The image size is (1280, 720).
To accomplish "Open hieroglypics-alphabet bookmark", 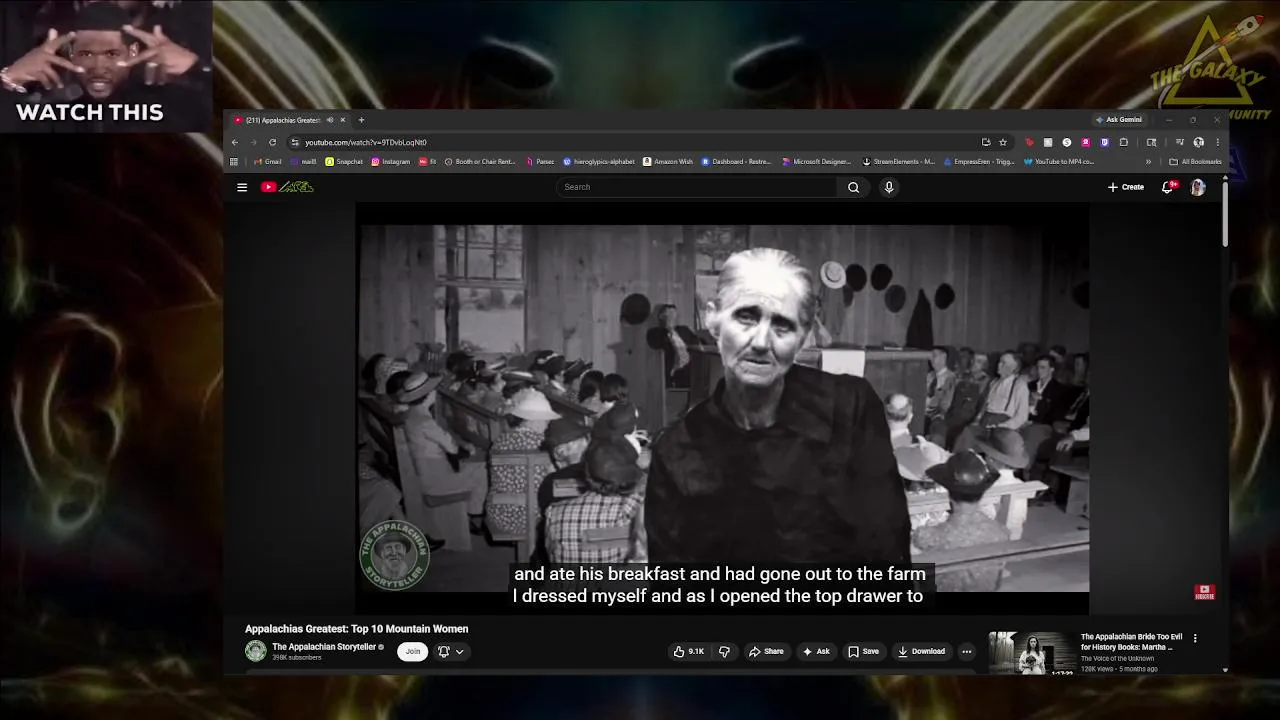I will (x=599, y=161).
